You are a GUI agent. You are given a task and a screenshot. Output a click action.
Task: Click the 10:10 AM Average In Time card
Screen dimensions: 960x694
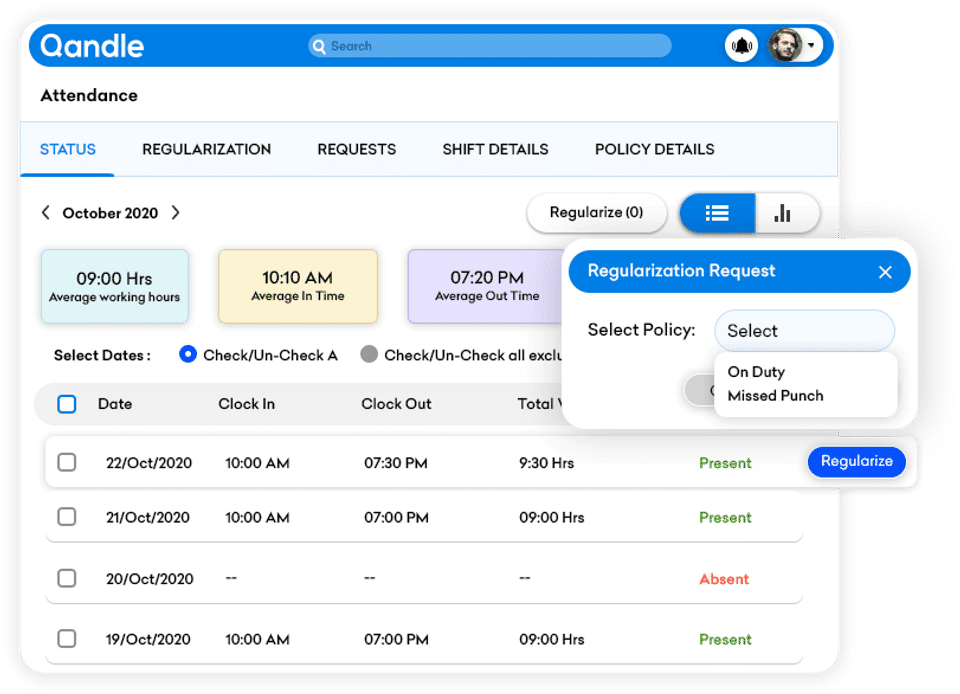pyautogui.click(x=298, y=286)
